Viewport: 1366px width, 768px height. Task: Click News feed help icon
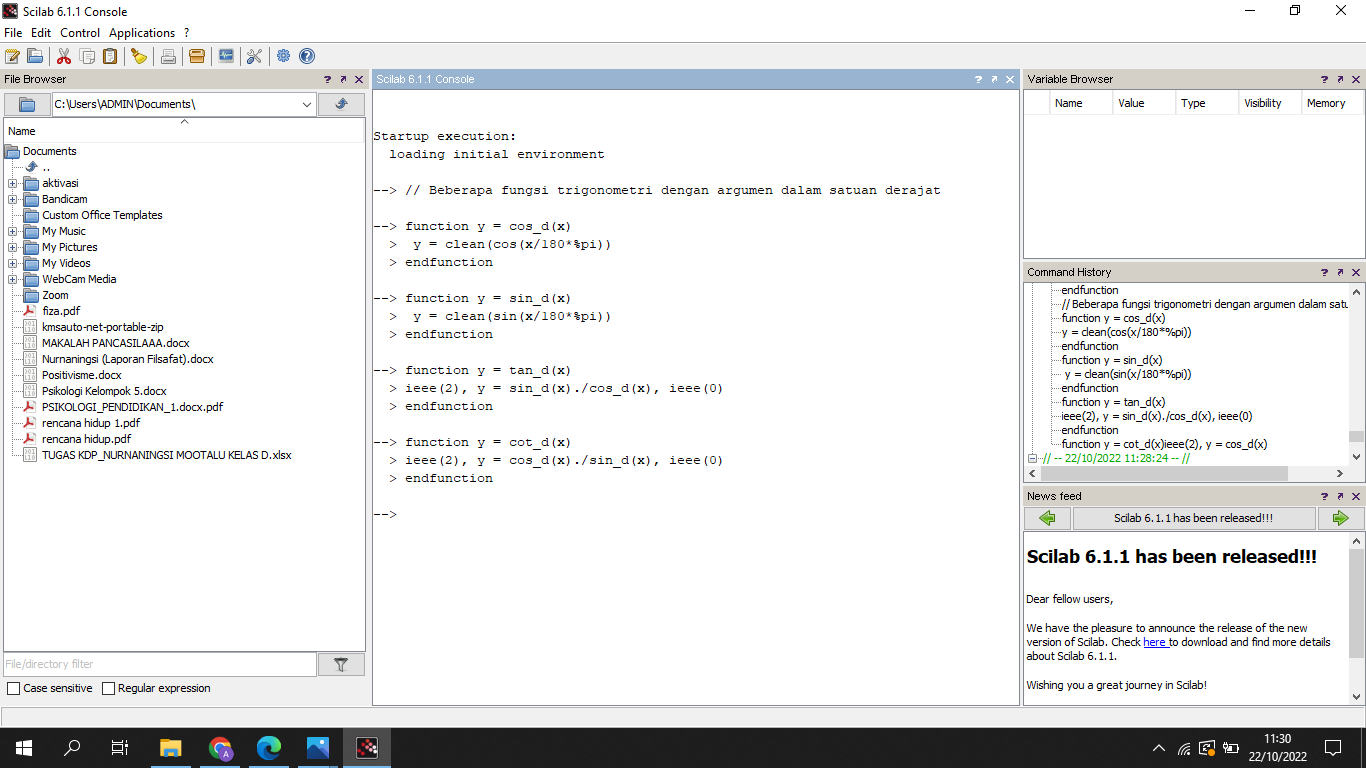(1325, 496)
